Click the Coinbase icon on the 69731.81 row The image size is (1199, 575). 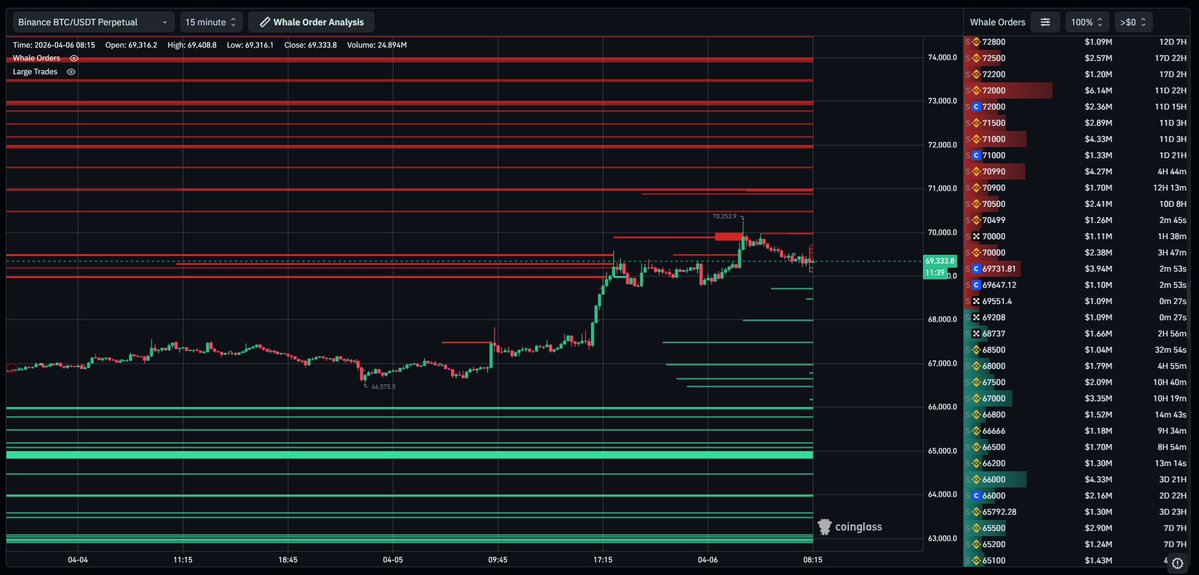click(975, 269)
